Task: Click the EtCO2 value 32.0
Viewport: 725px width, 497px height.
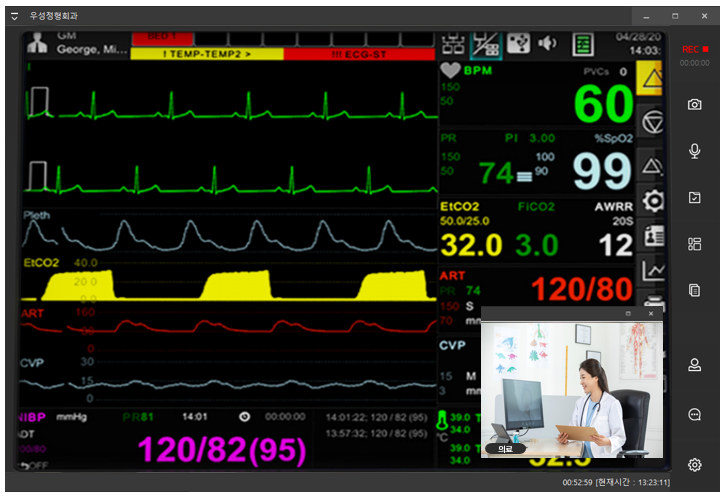Action: click(x=471, y=245)
